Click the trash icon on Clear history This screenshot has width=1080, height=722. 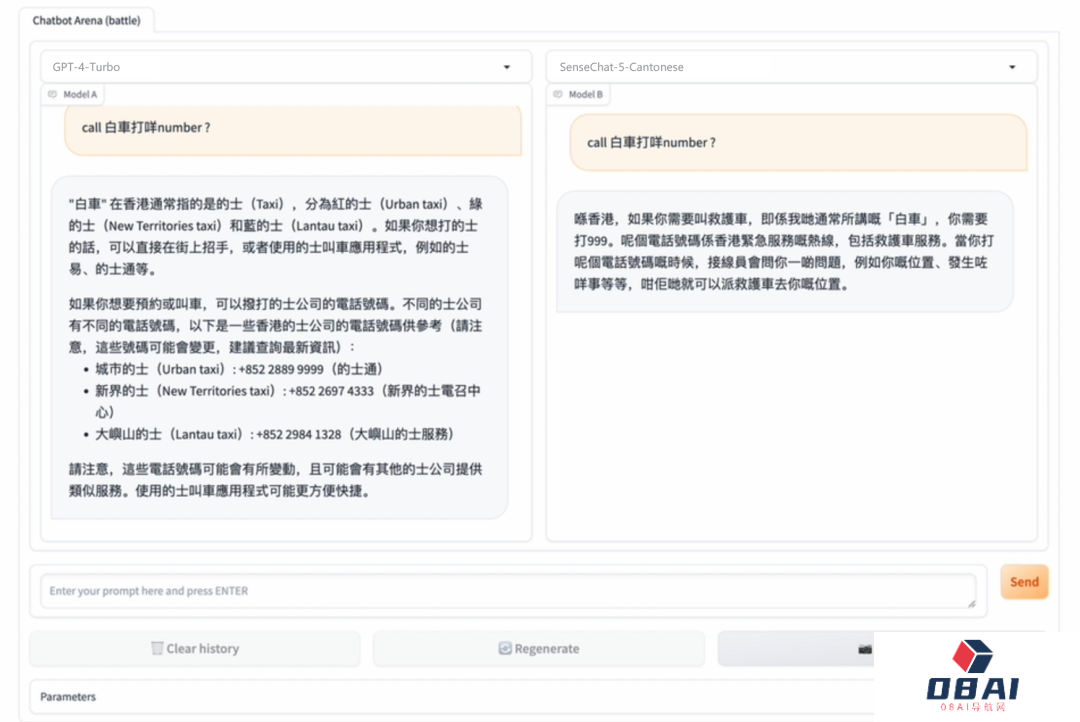(x=157, y=648)
